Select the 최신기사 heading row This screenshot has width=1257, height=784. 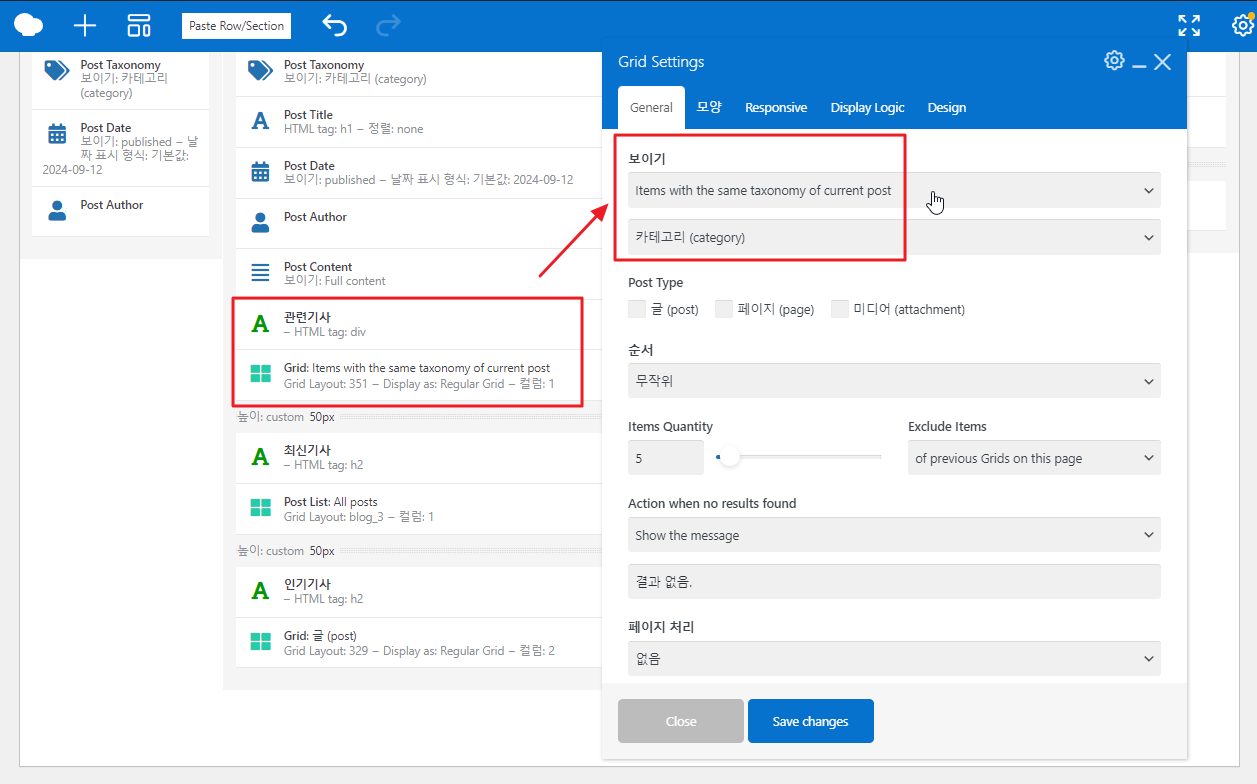pyautogui.click(x=418, y=456)
